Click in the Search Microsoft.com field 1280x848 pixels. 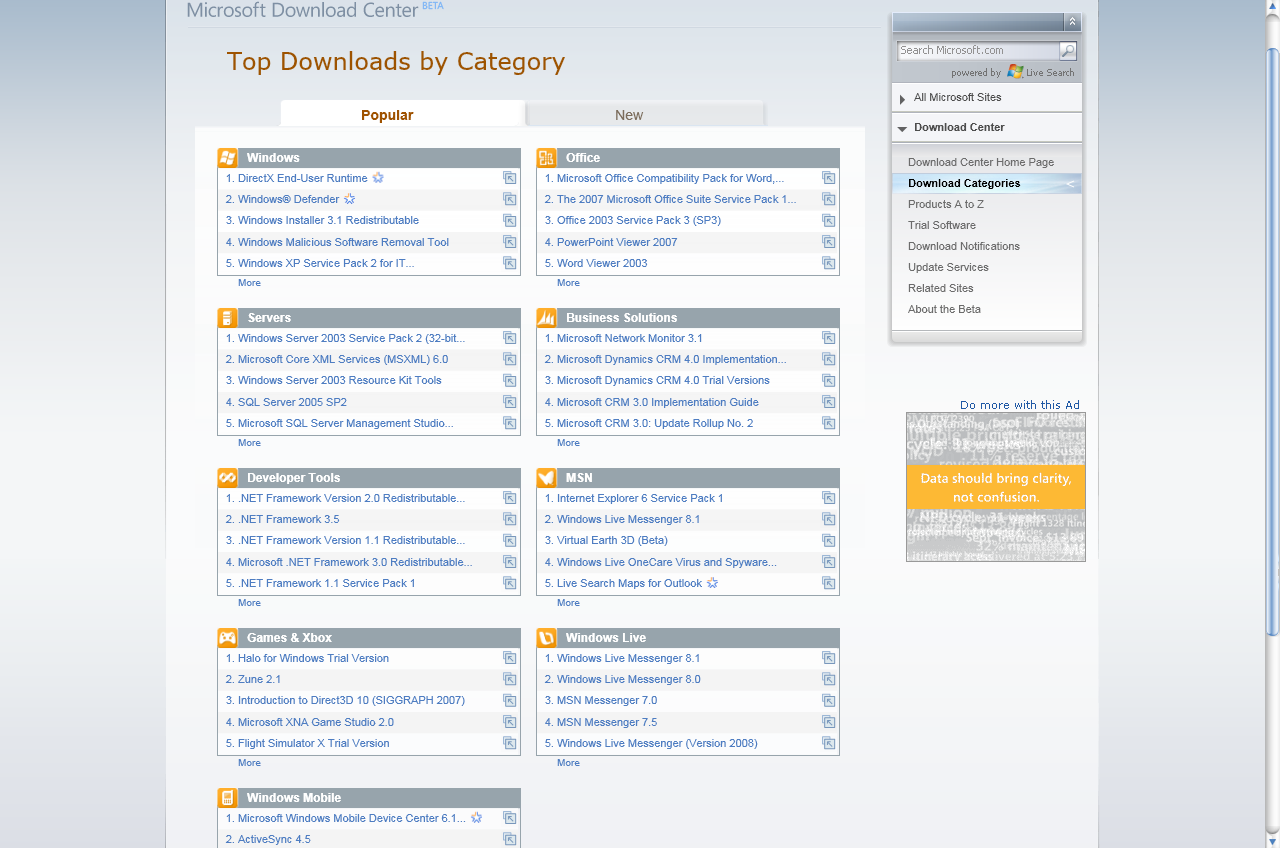click(978, 51)
